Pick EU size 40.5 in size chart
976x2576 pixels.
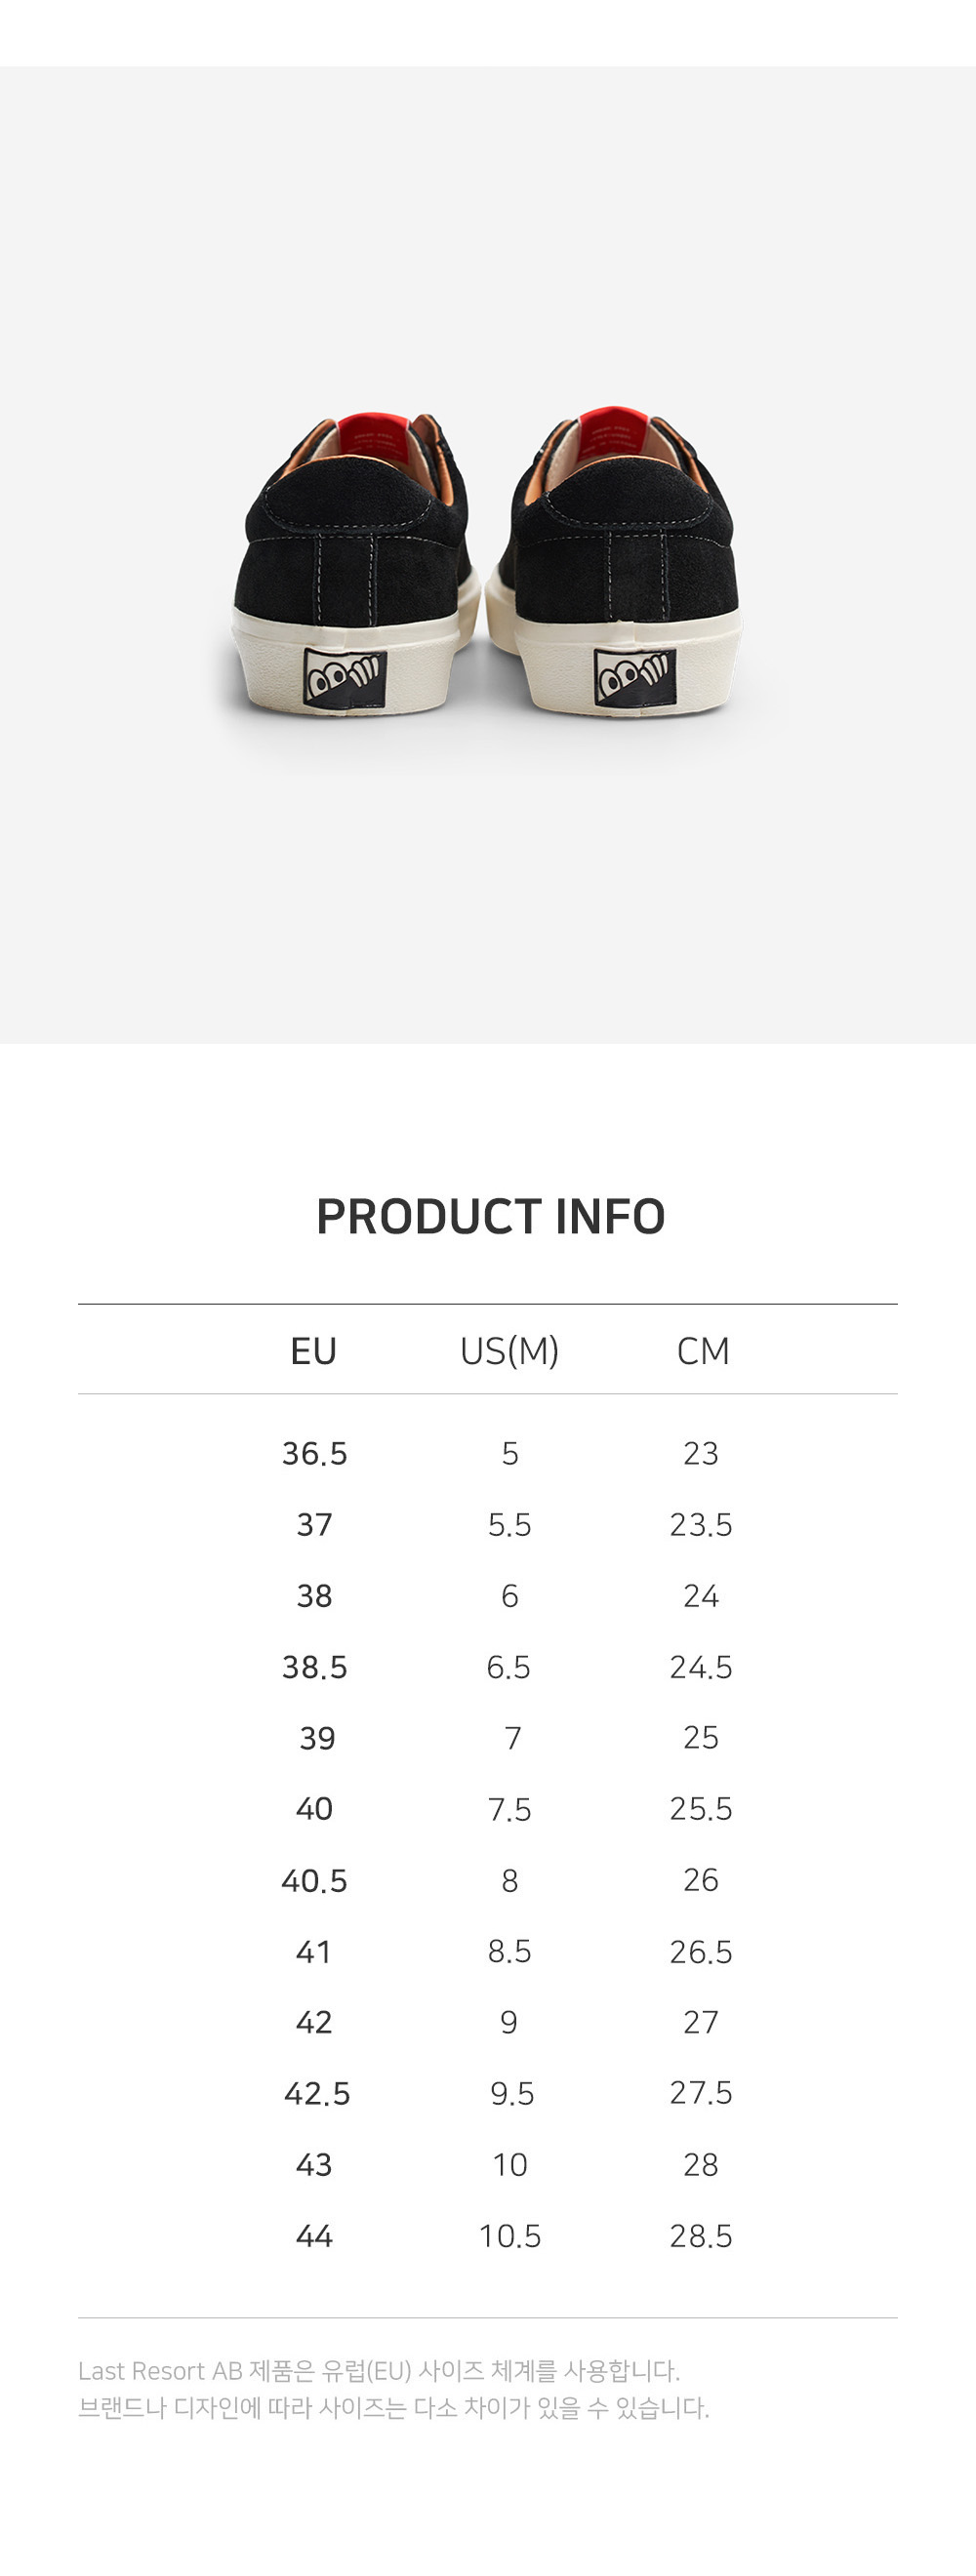coord(314,1881)
